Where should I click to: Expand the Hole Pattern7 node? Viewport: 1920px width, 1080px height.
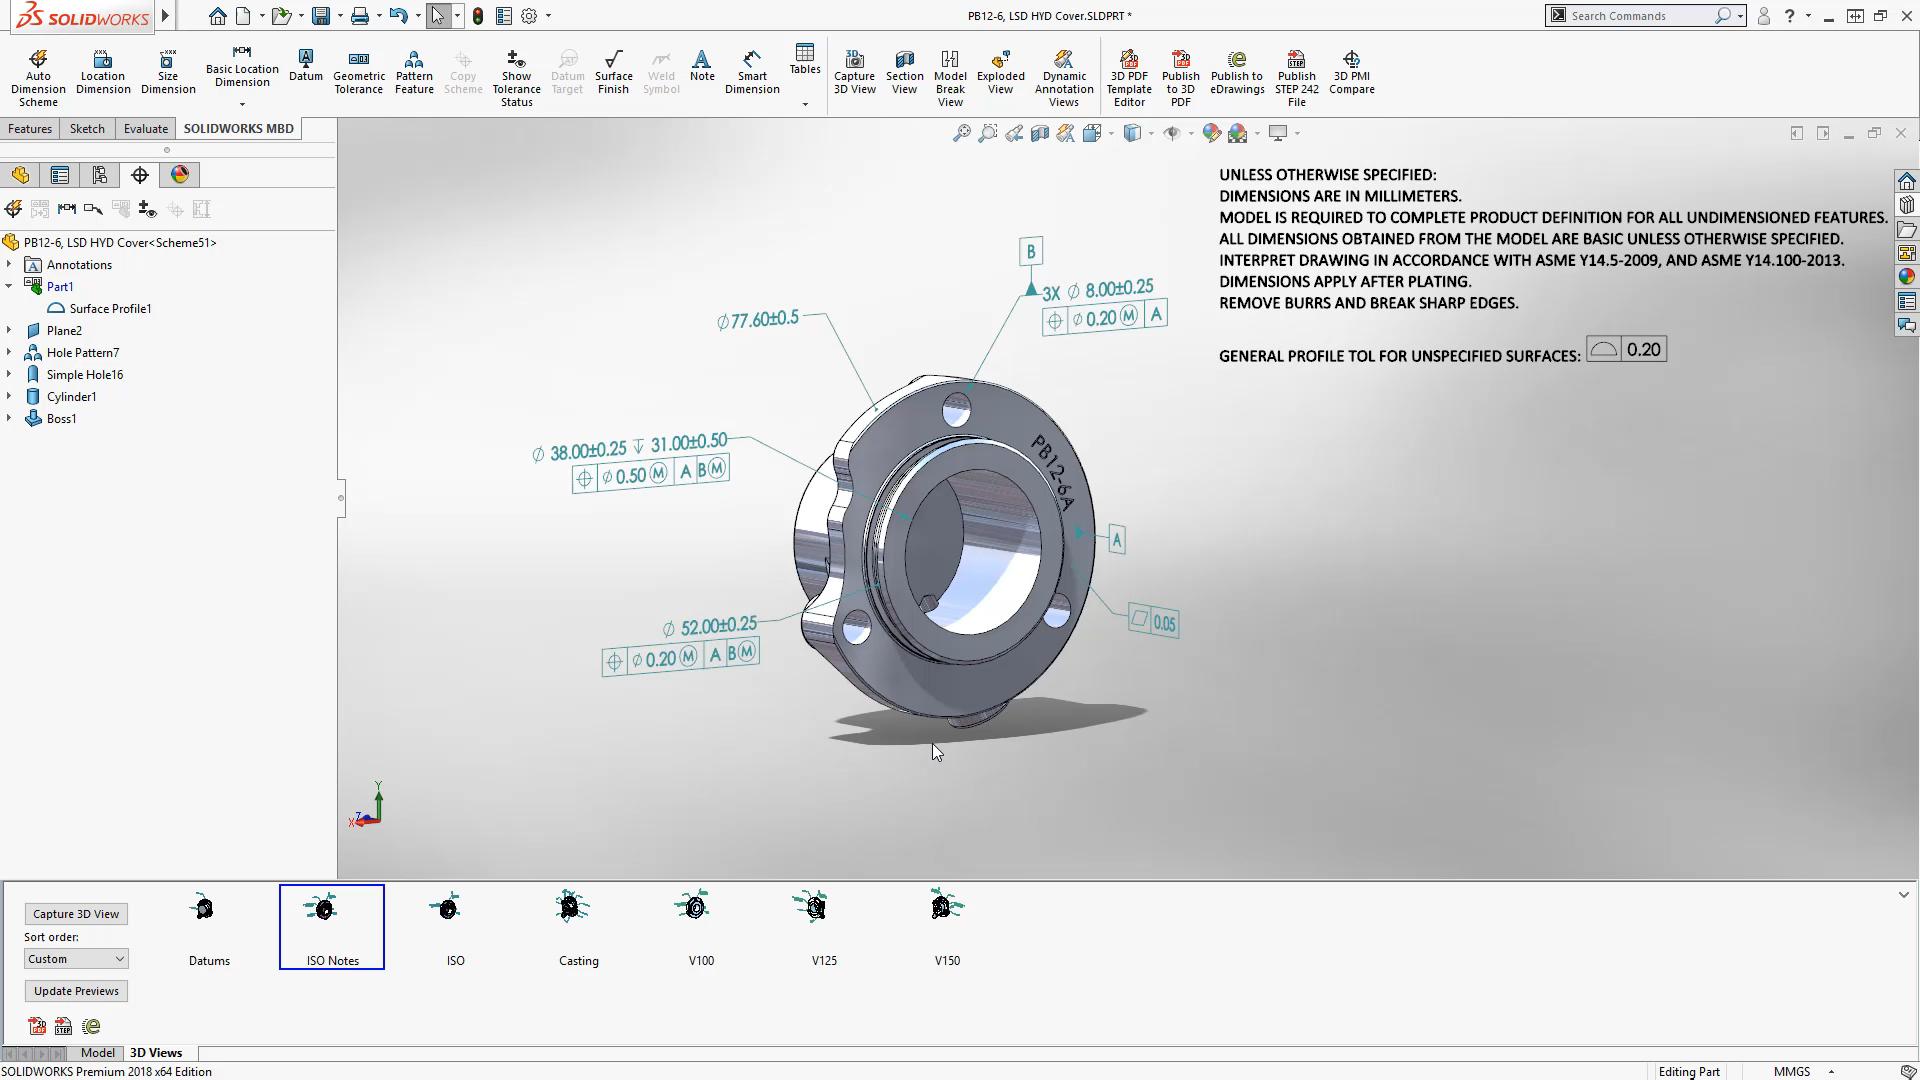[x=9, y=353]
